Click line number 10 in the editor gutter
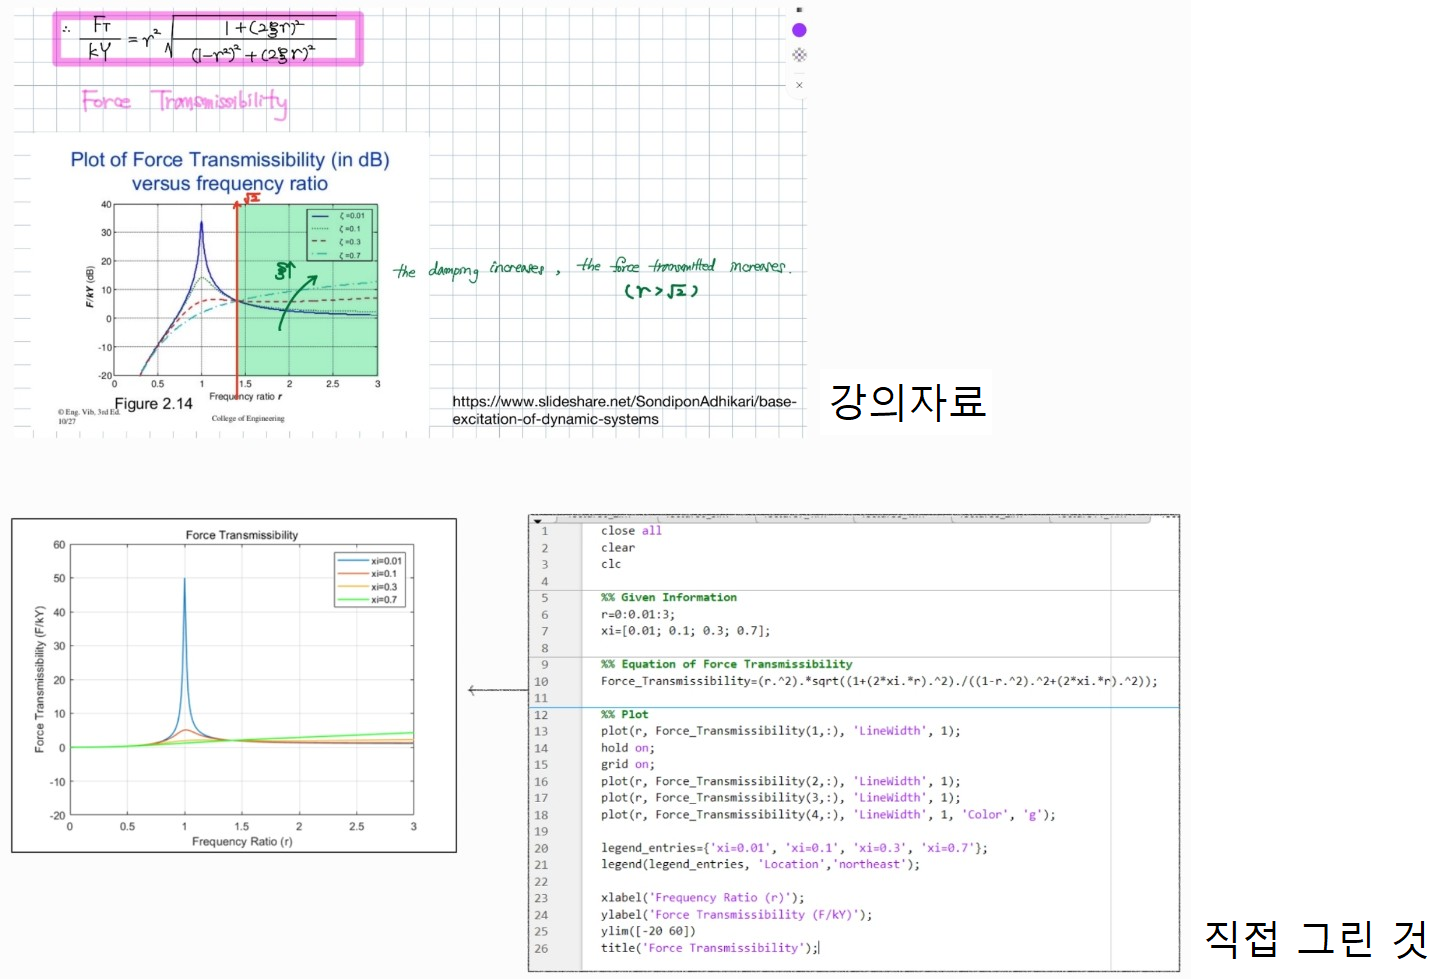This screenshot has height=979, width=1452. (541, 682)
